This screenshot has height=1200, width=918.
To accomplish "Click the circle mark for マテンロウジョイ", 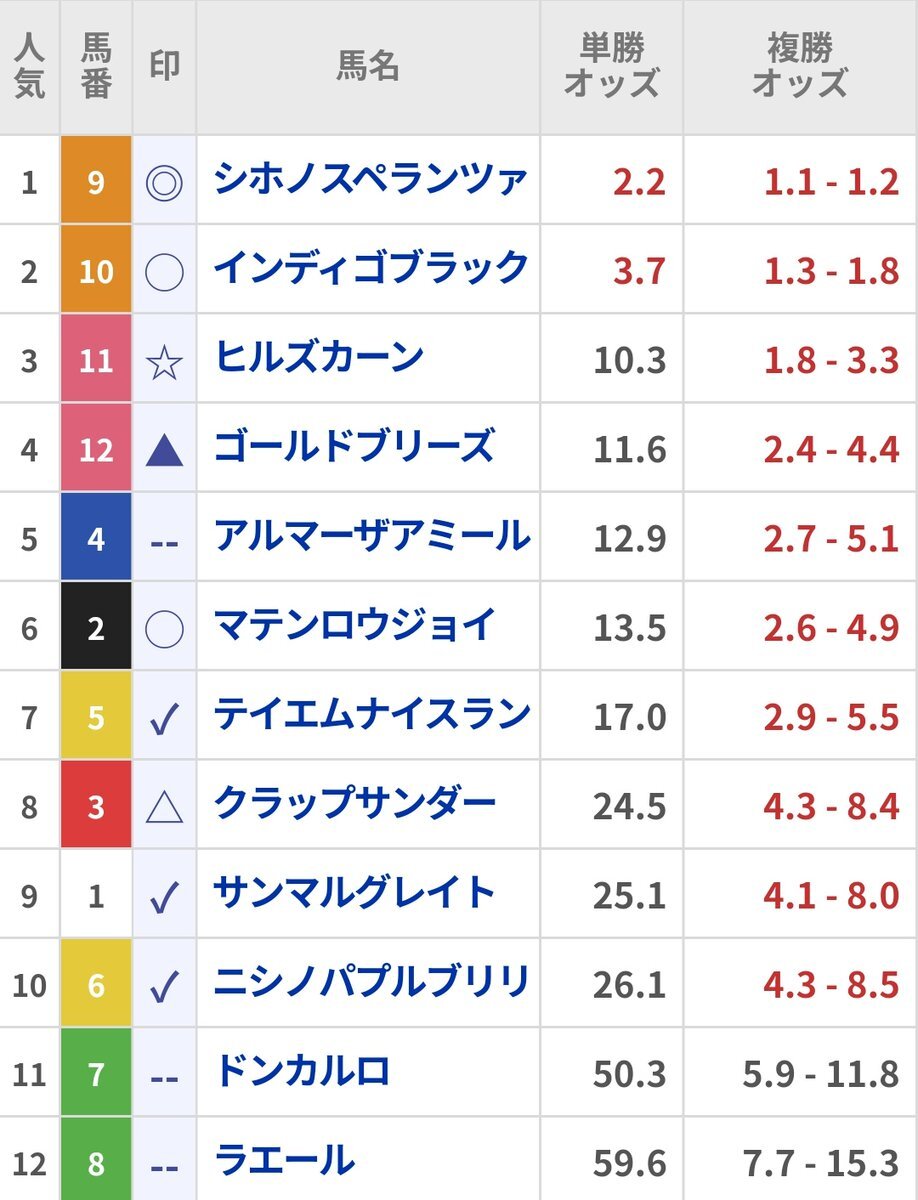I will [x=164, y=627].
